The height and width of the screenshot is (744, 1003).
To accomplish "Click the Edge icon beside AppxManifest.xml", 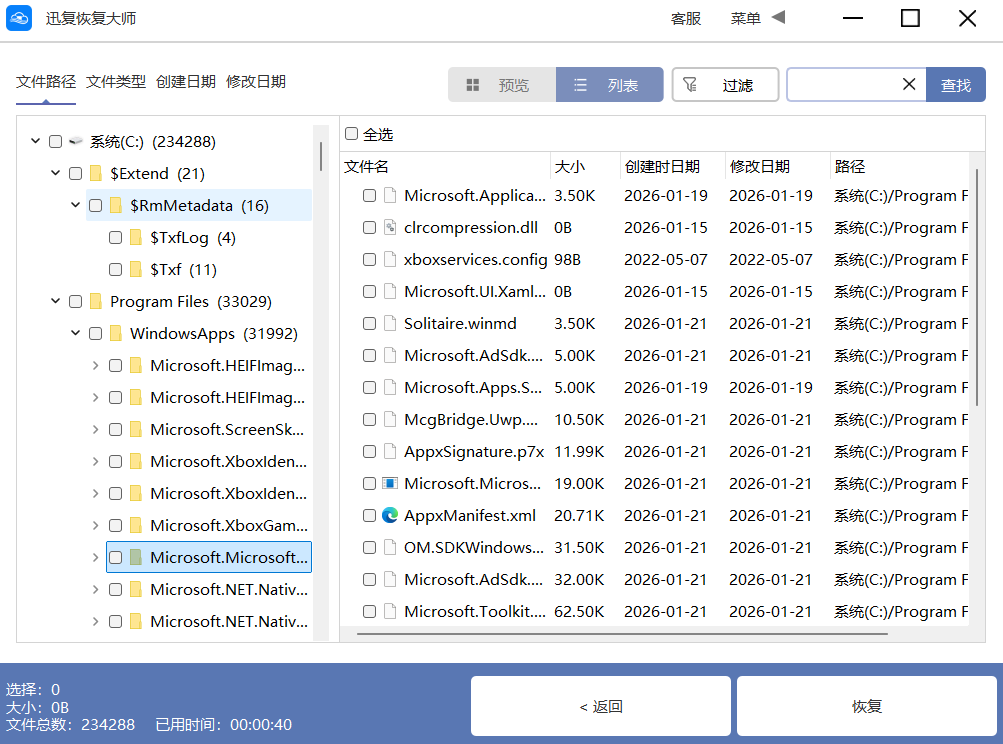I will point(390,516).
